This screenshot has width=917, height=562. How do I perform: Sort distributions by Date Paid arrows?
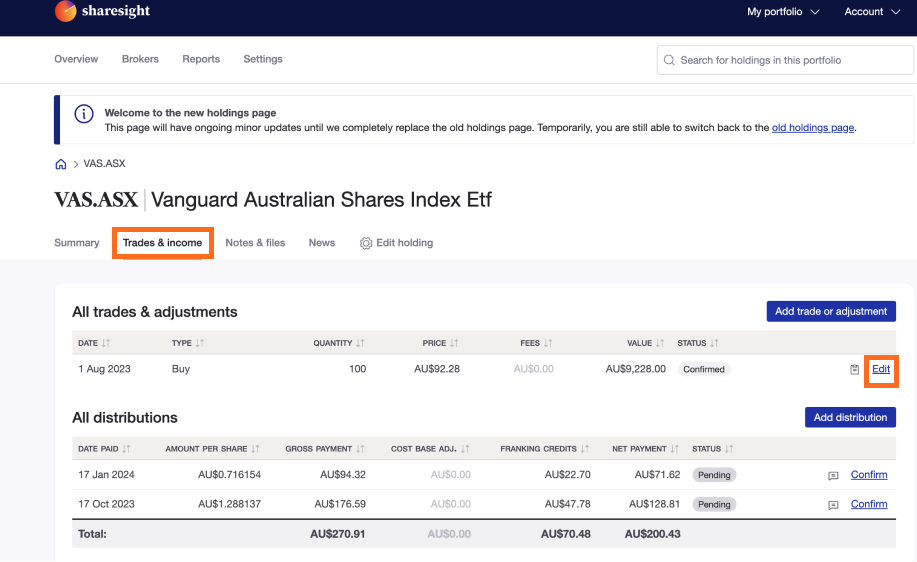click(126, 449)
